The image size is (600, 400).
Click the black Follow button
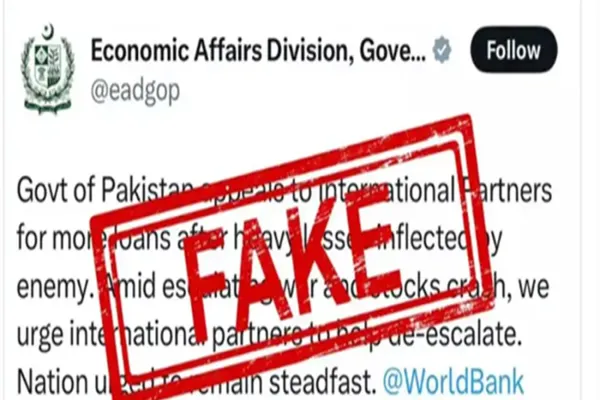point(514,50)
